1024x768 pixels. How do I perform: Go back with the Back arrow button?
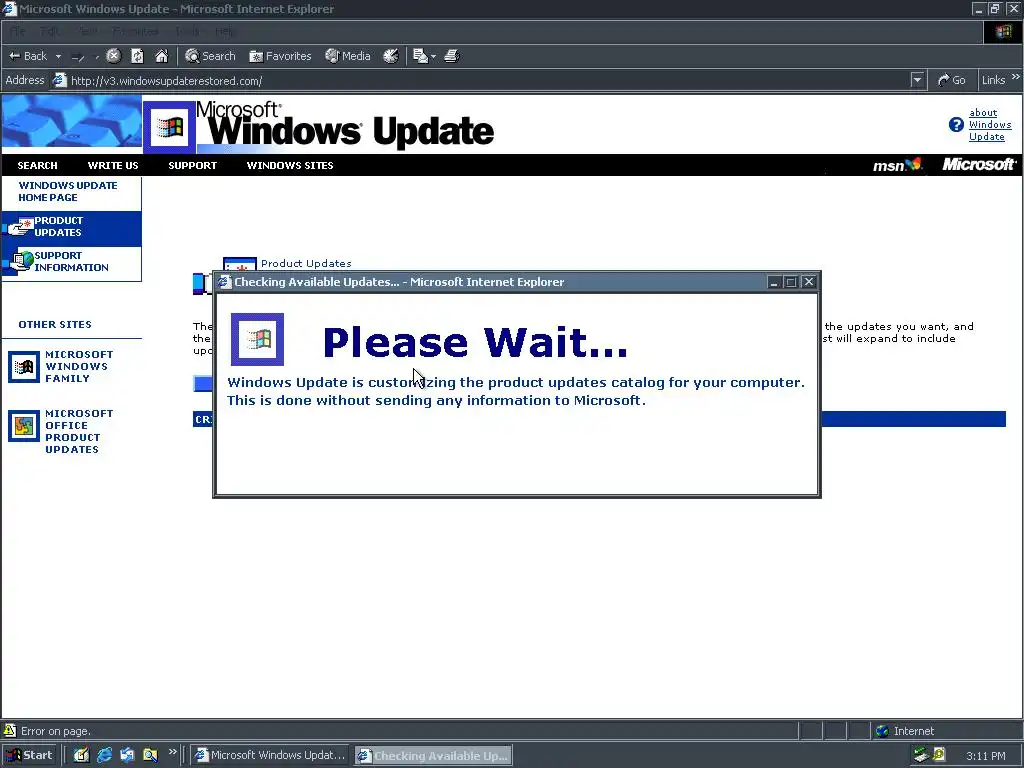click(x=27, y=56)
